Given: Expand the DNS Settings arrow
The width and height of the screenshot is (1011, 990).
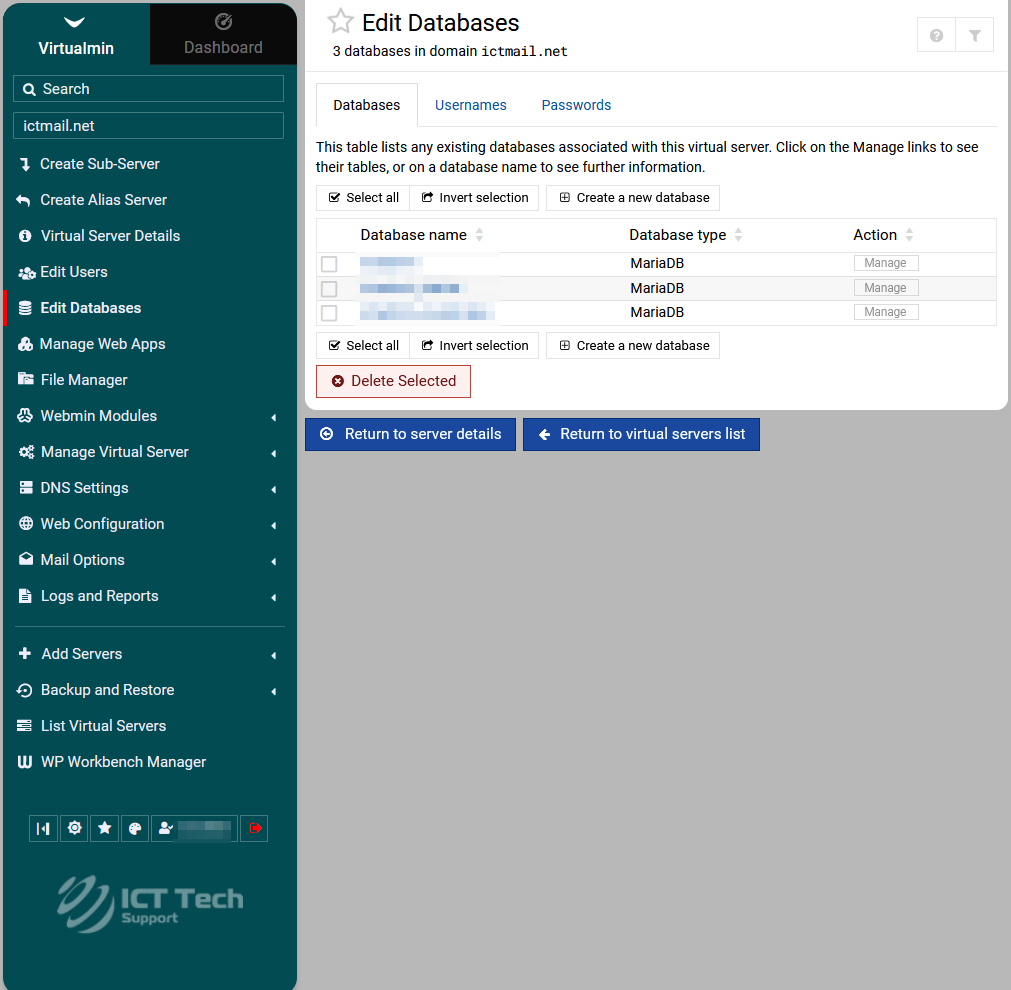Looking at the screenshot, I should [x=274, y=490].
